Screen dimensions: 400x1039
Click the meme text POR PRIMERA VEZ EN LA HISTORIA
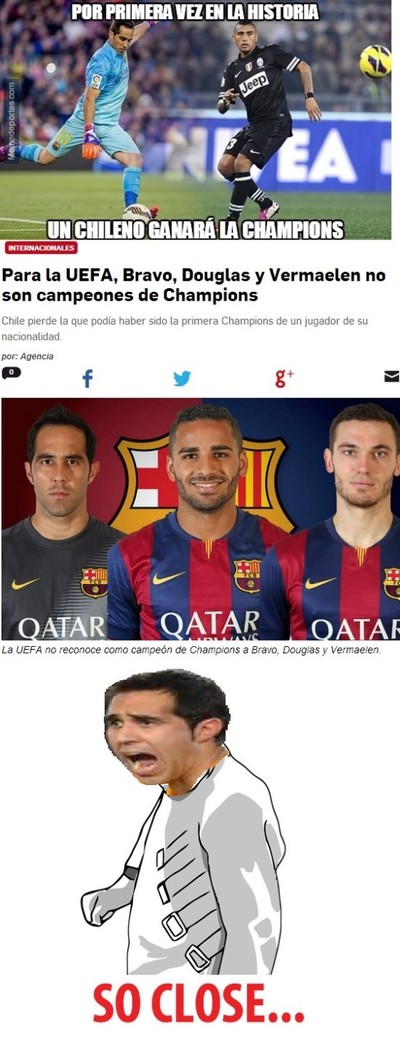195,11
